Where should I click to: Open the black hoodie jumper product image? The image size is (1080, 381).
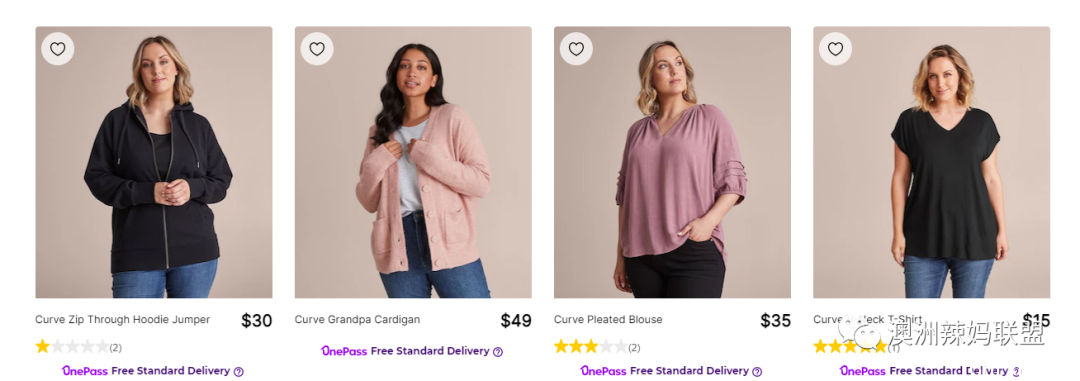click(154, 163)
